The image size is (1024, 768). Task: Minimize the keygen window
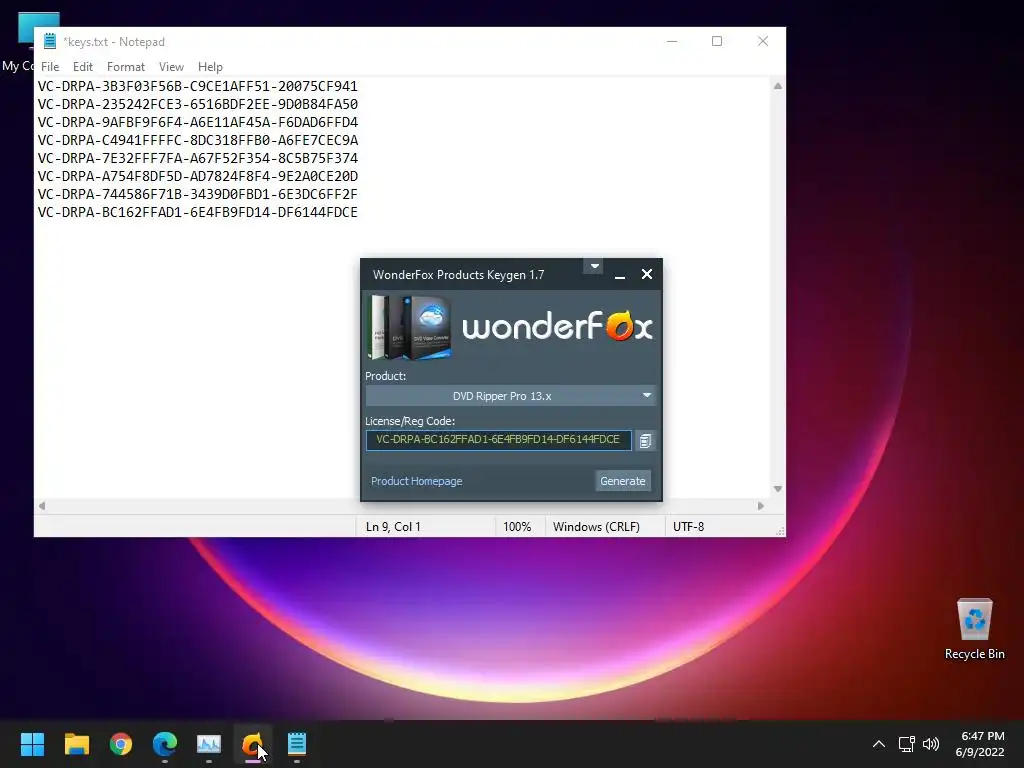[x=620, y=275]
